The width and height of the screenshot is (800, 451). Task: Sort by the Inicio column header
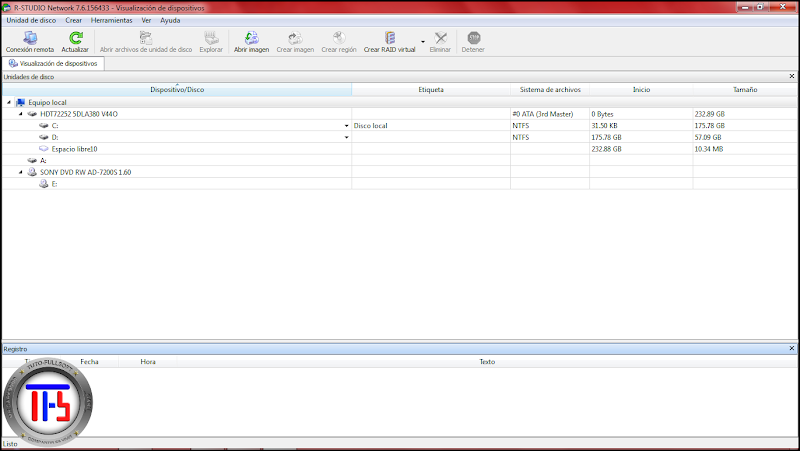641,90
